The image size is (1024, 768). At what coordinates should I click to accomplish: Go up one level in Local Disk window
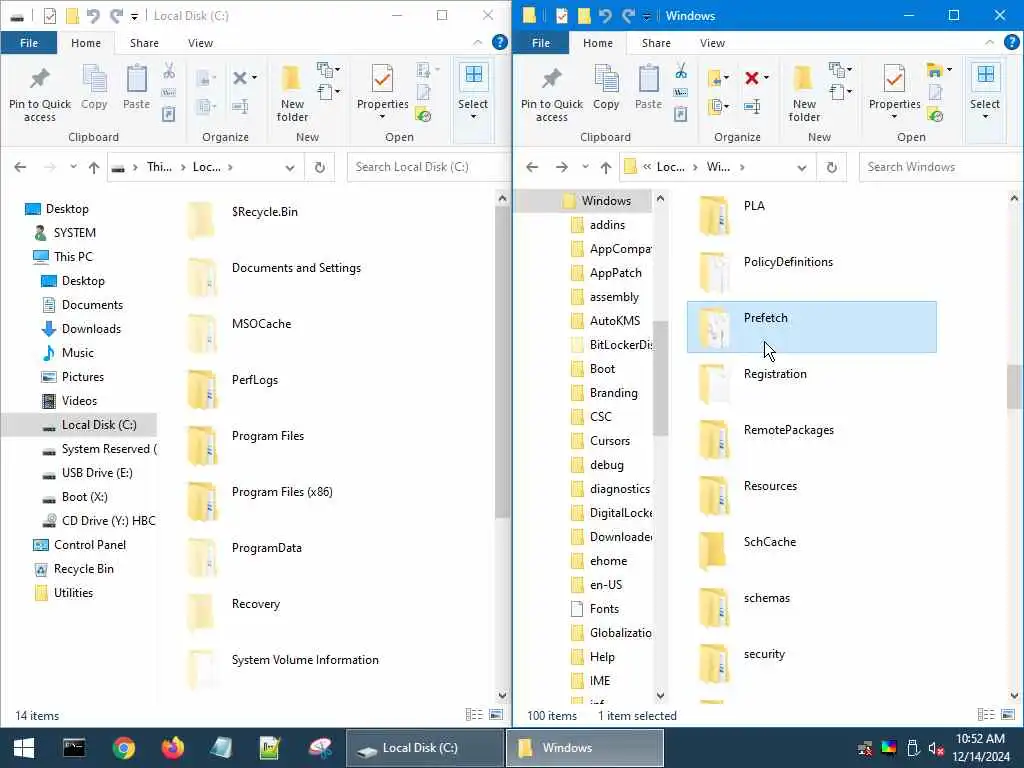click(x=93, y=167)
